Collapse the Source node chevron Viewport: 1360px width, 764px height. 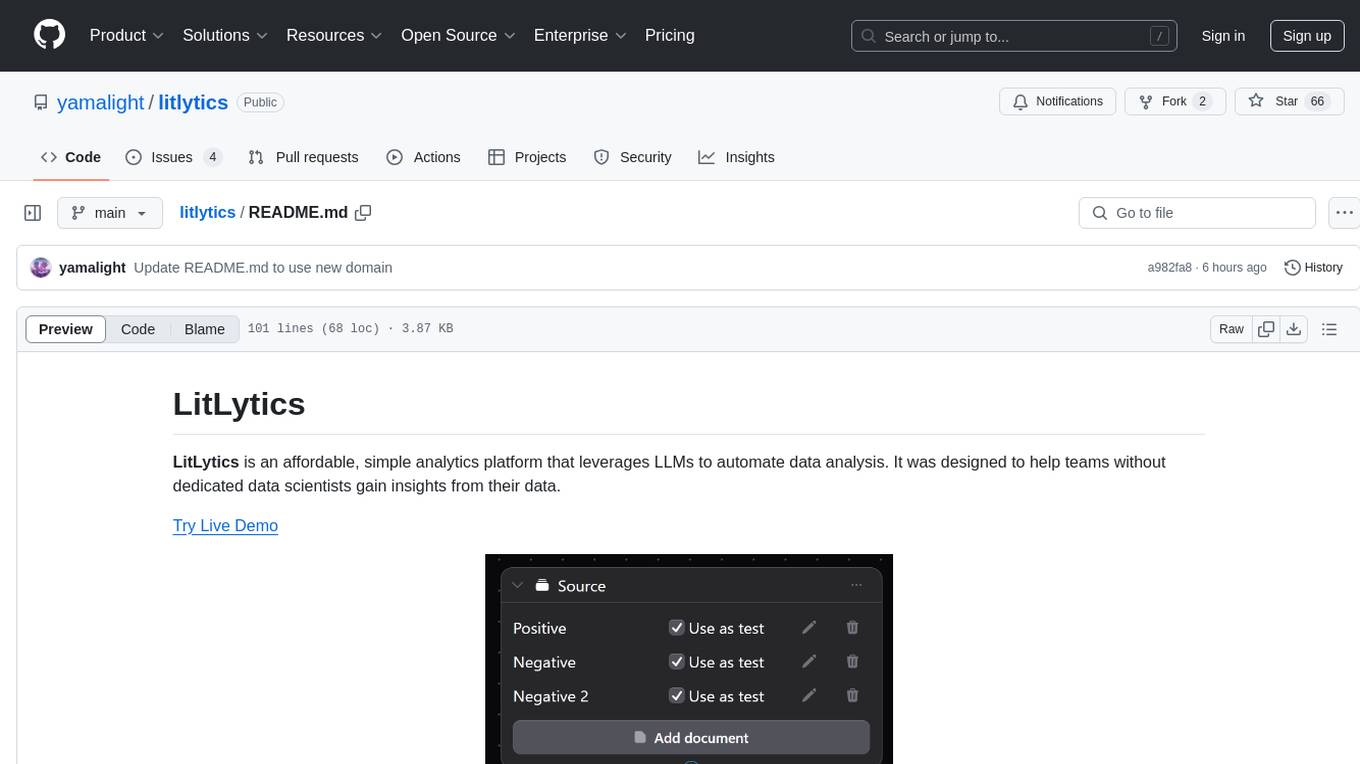517,586
